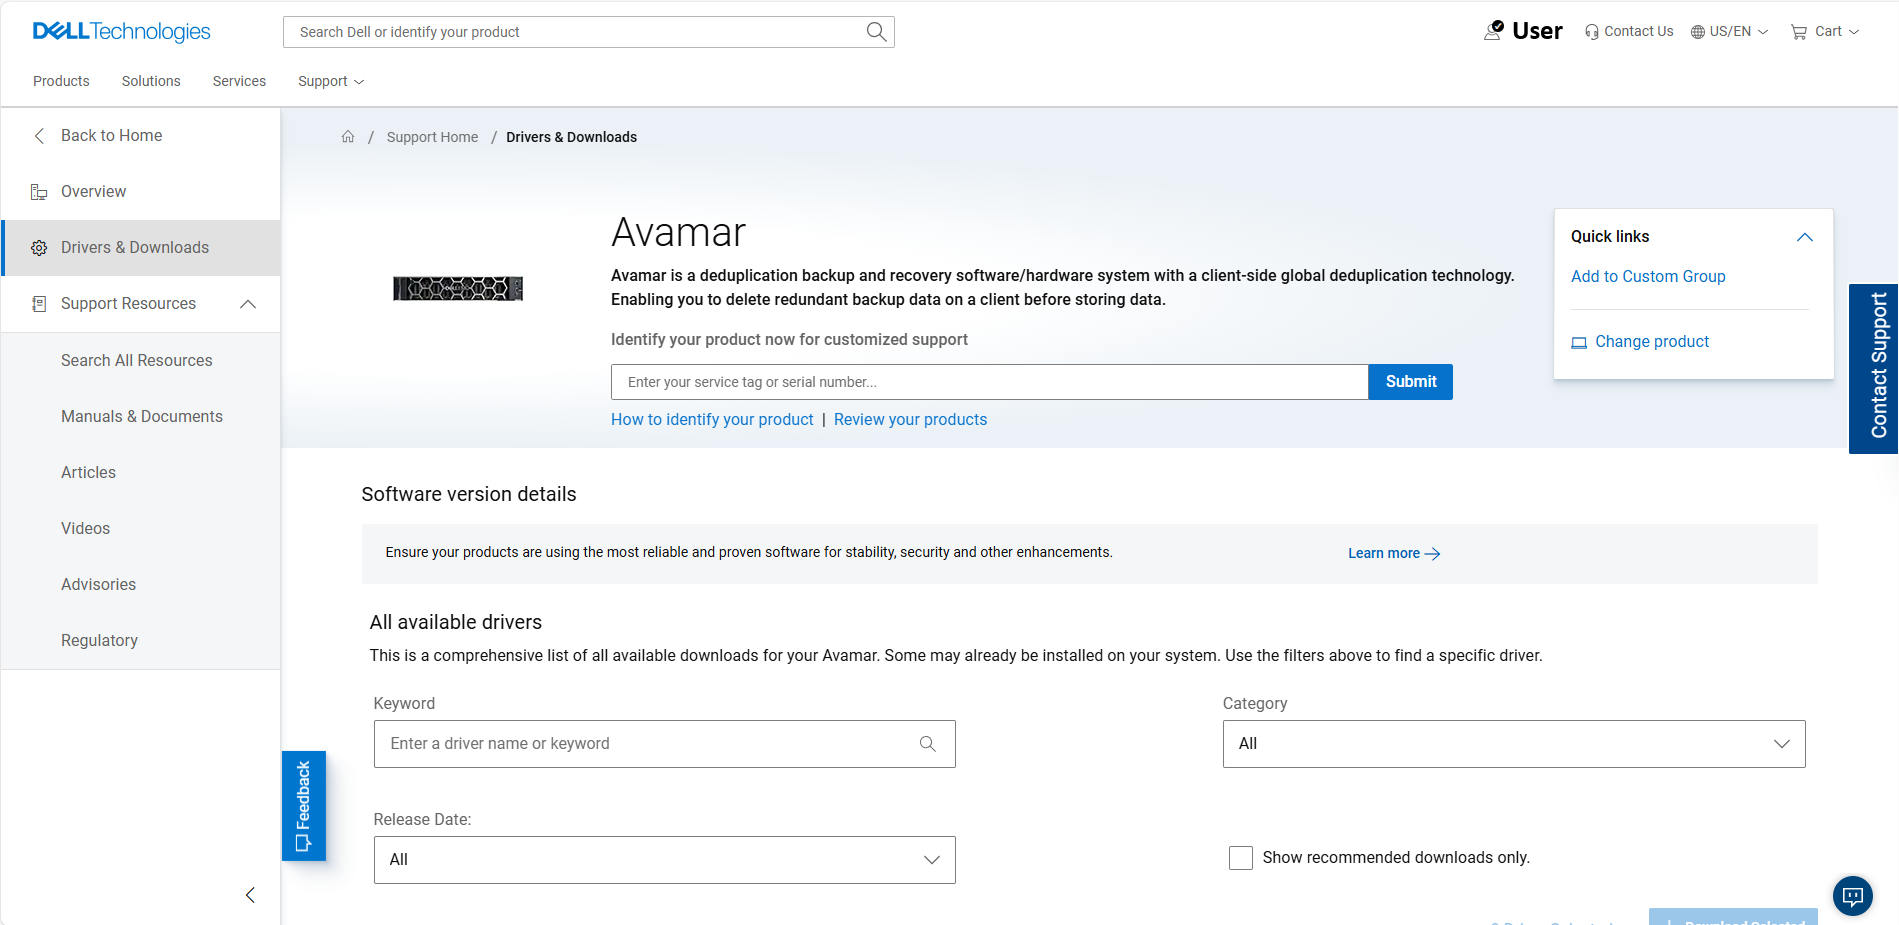Open the Support menu

pyautogui.click(x=330, y=81)
